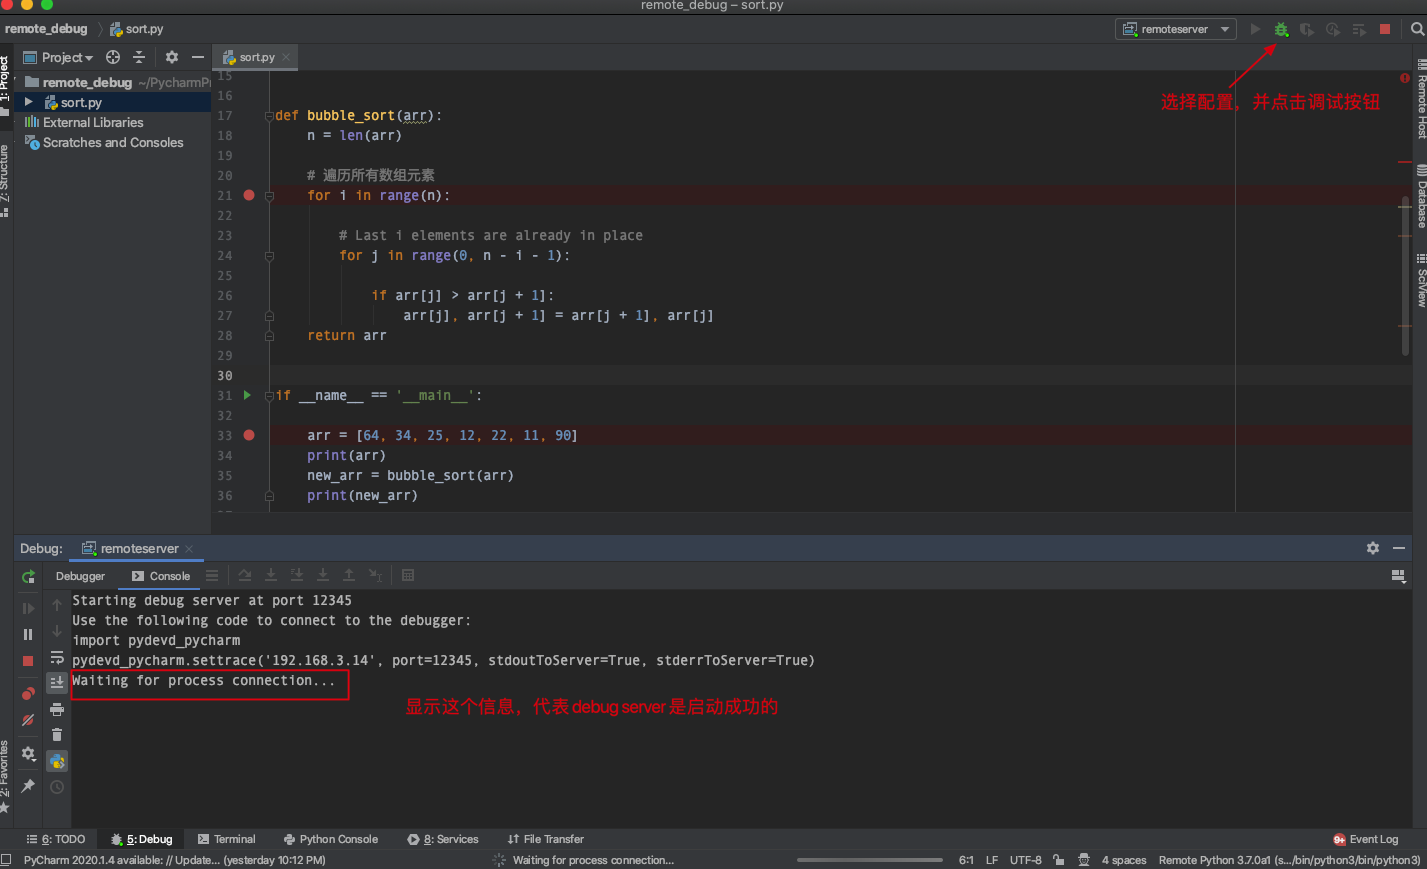Screen dimensions: 1427x869
Task: Stop the process using red square in top toolbar
Action: (1385, 29)
